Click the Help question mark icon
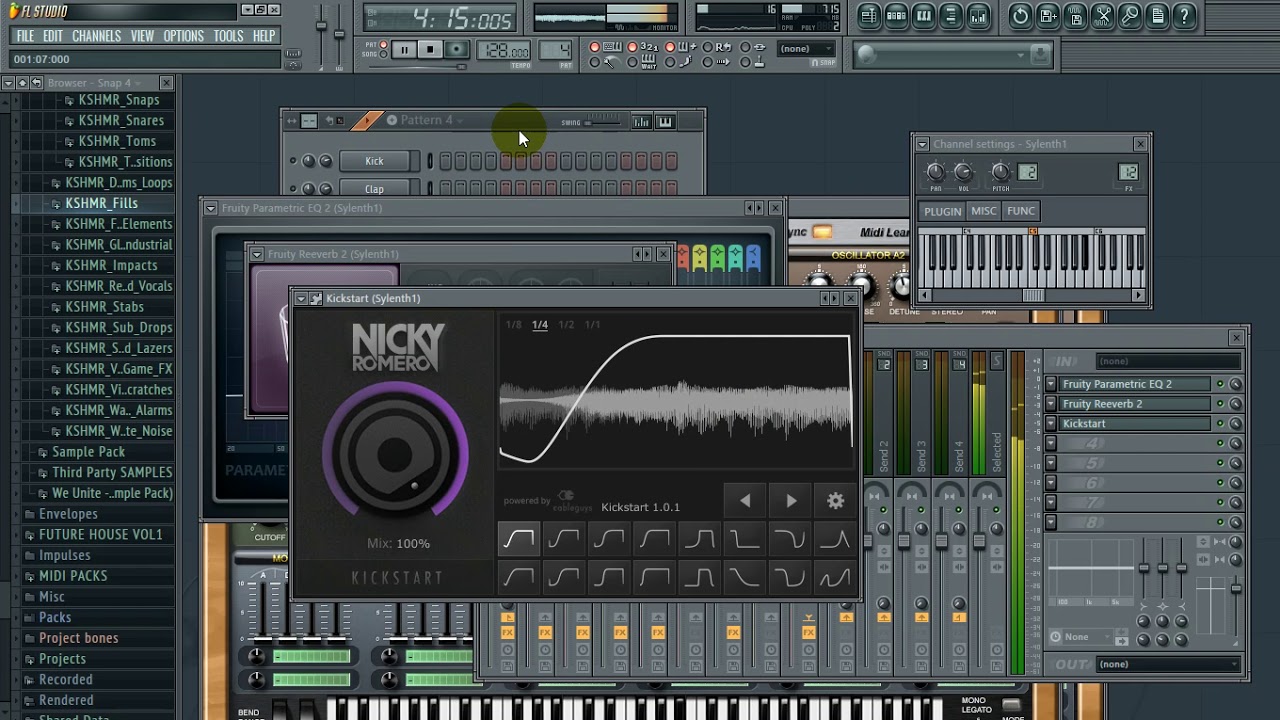 pyautogui.click(x=1184, y=16)
